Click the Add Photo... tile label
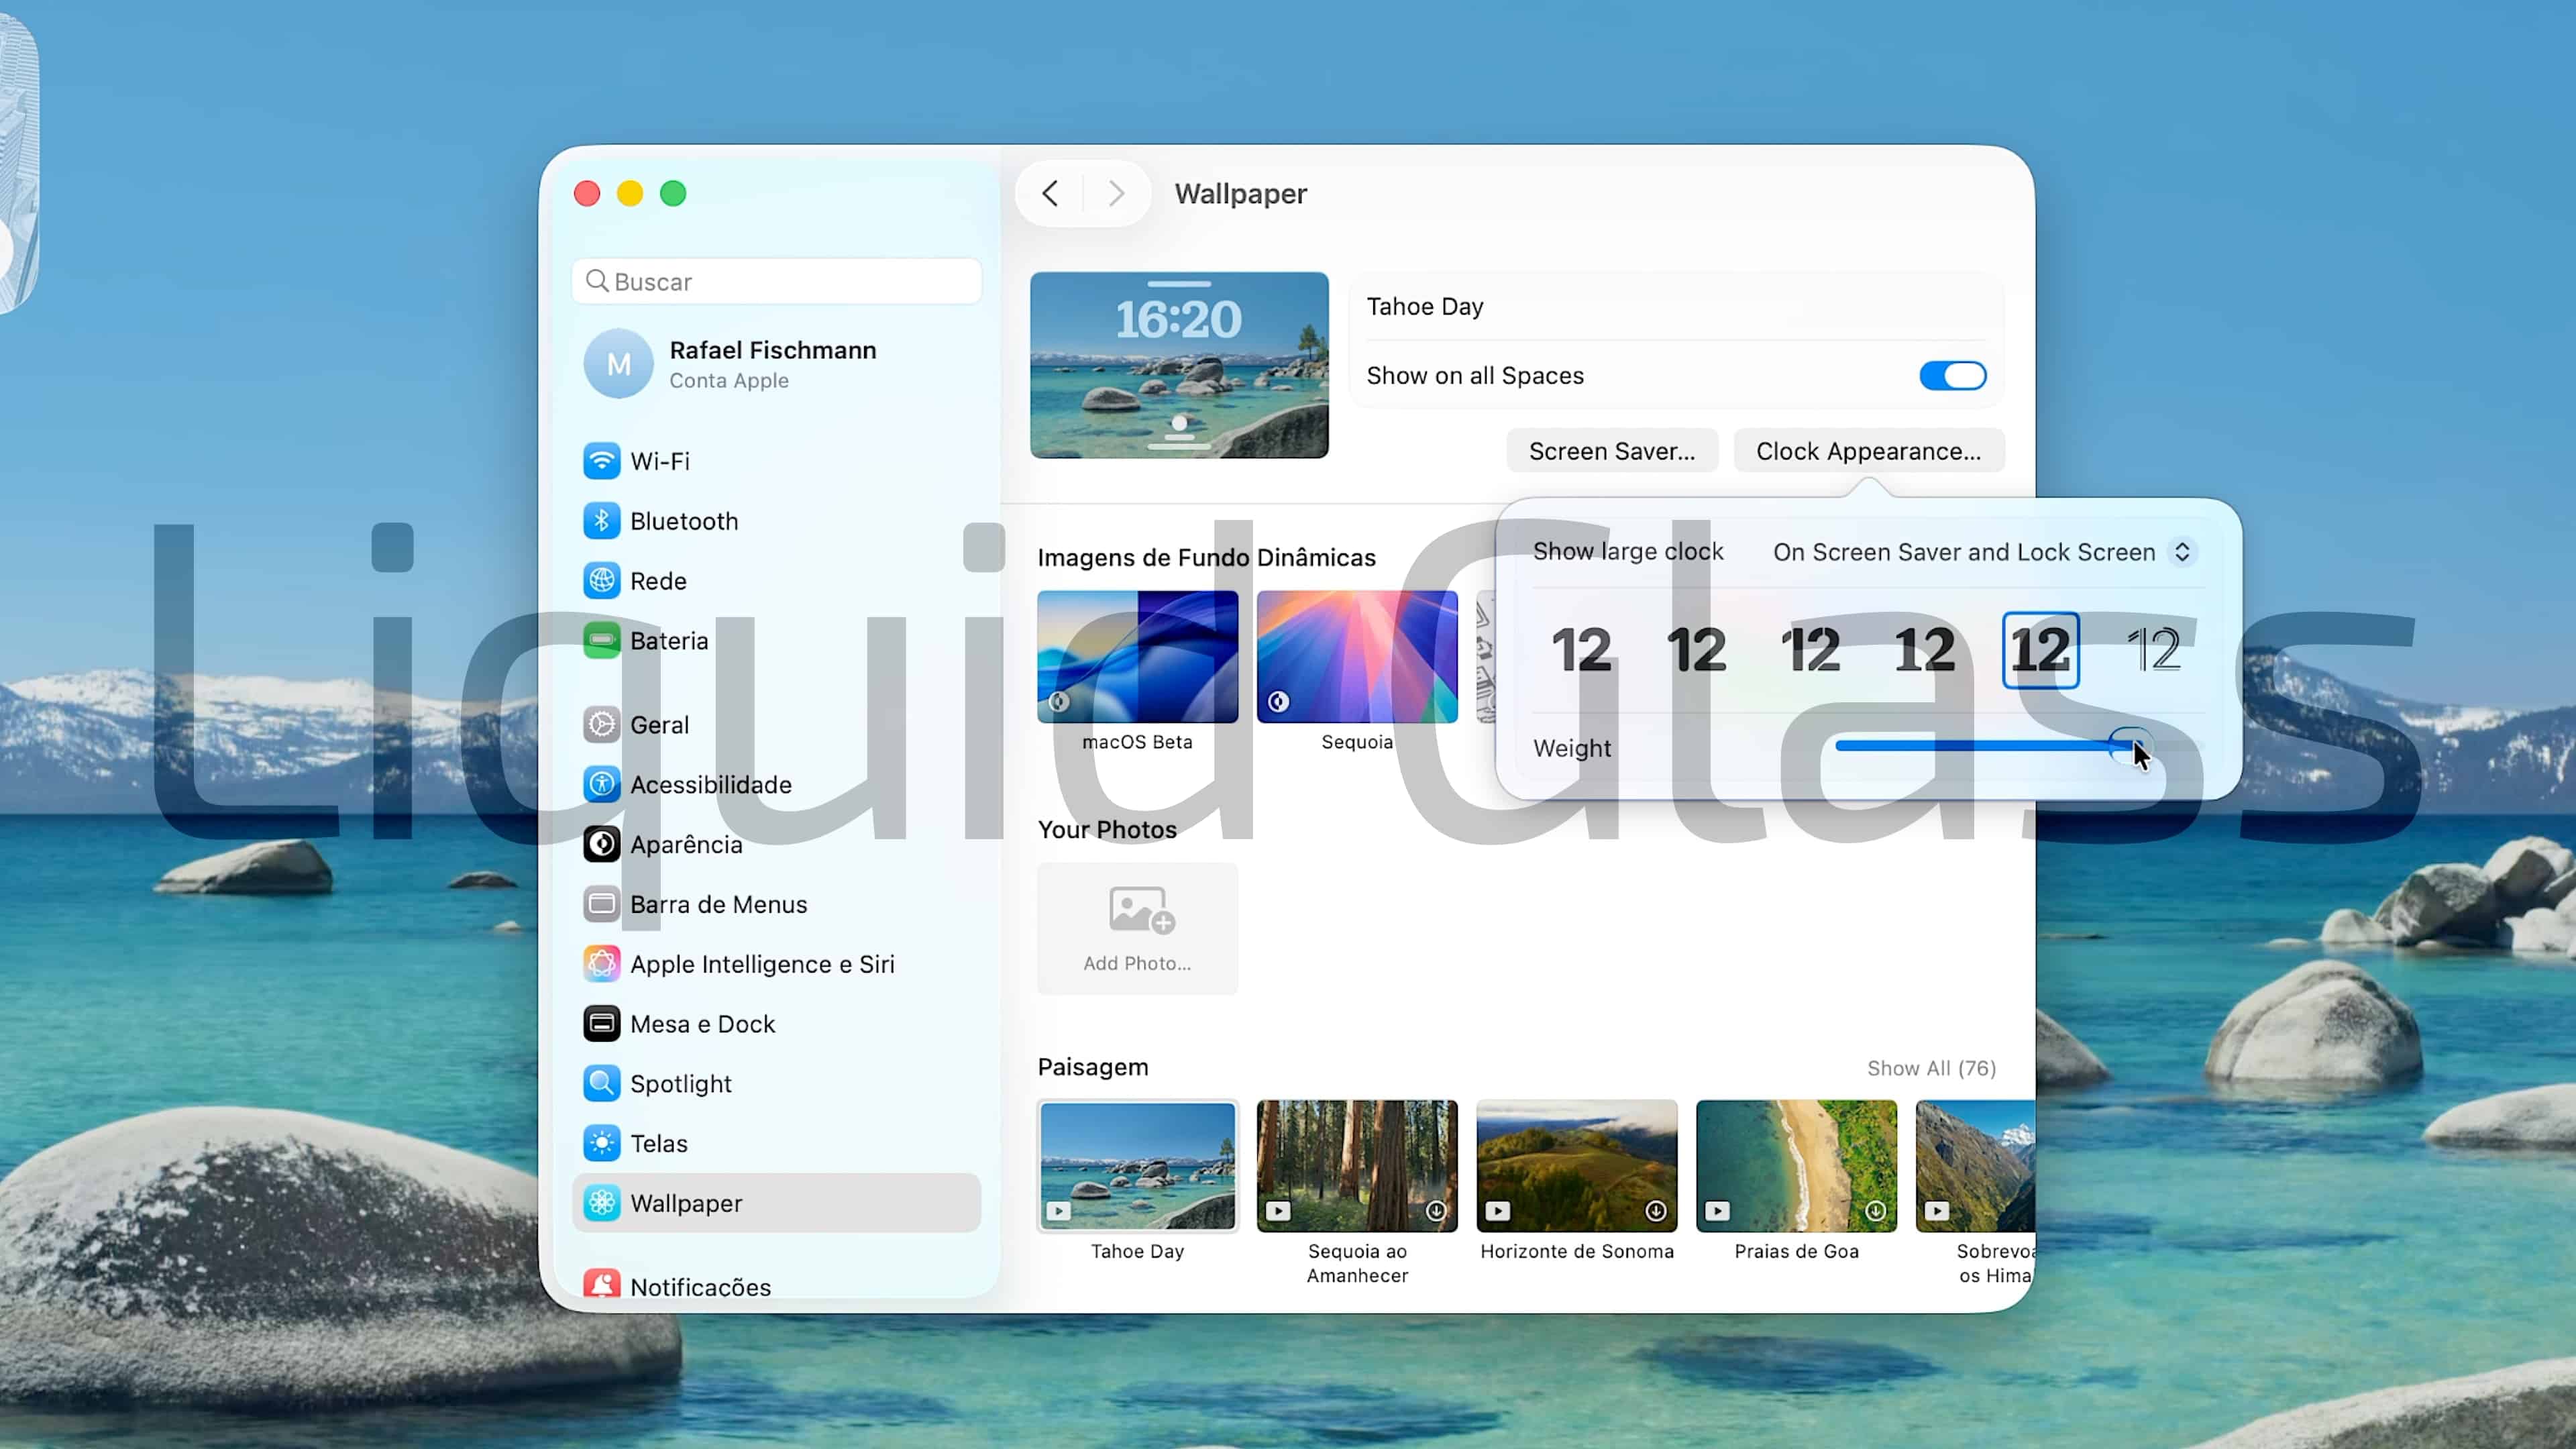Viewport: 2576px width, 1449px height. tap(1137, 963)
